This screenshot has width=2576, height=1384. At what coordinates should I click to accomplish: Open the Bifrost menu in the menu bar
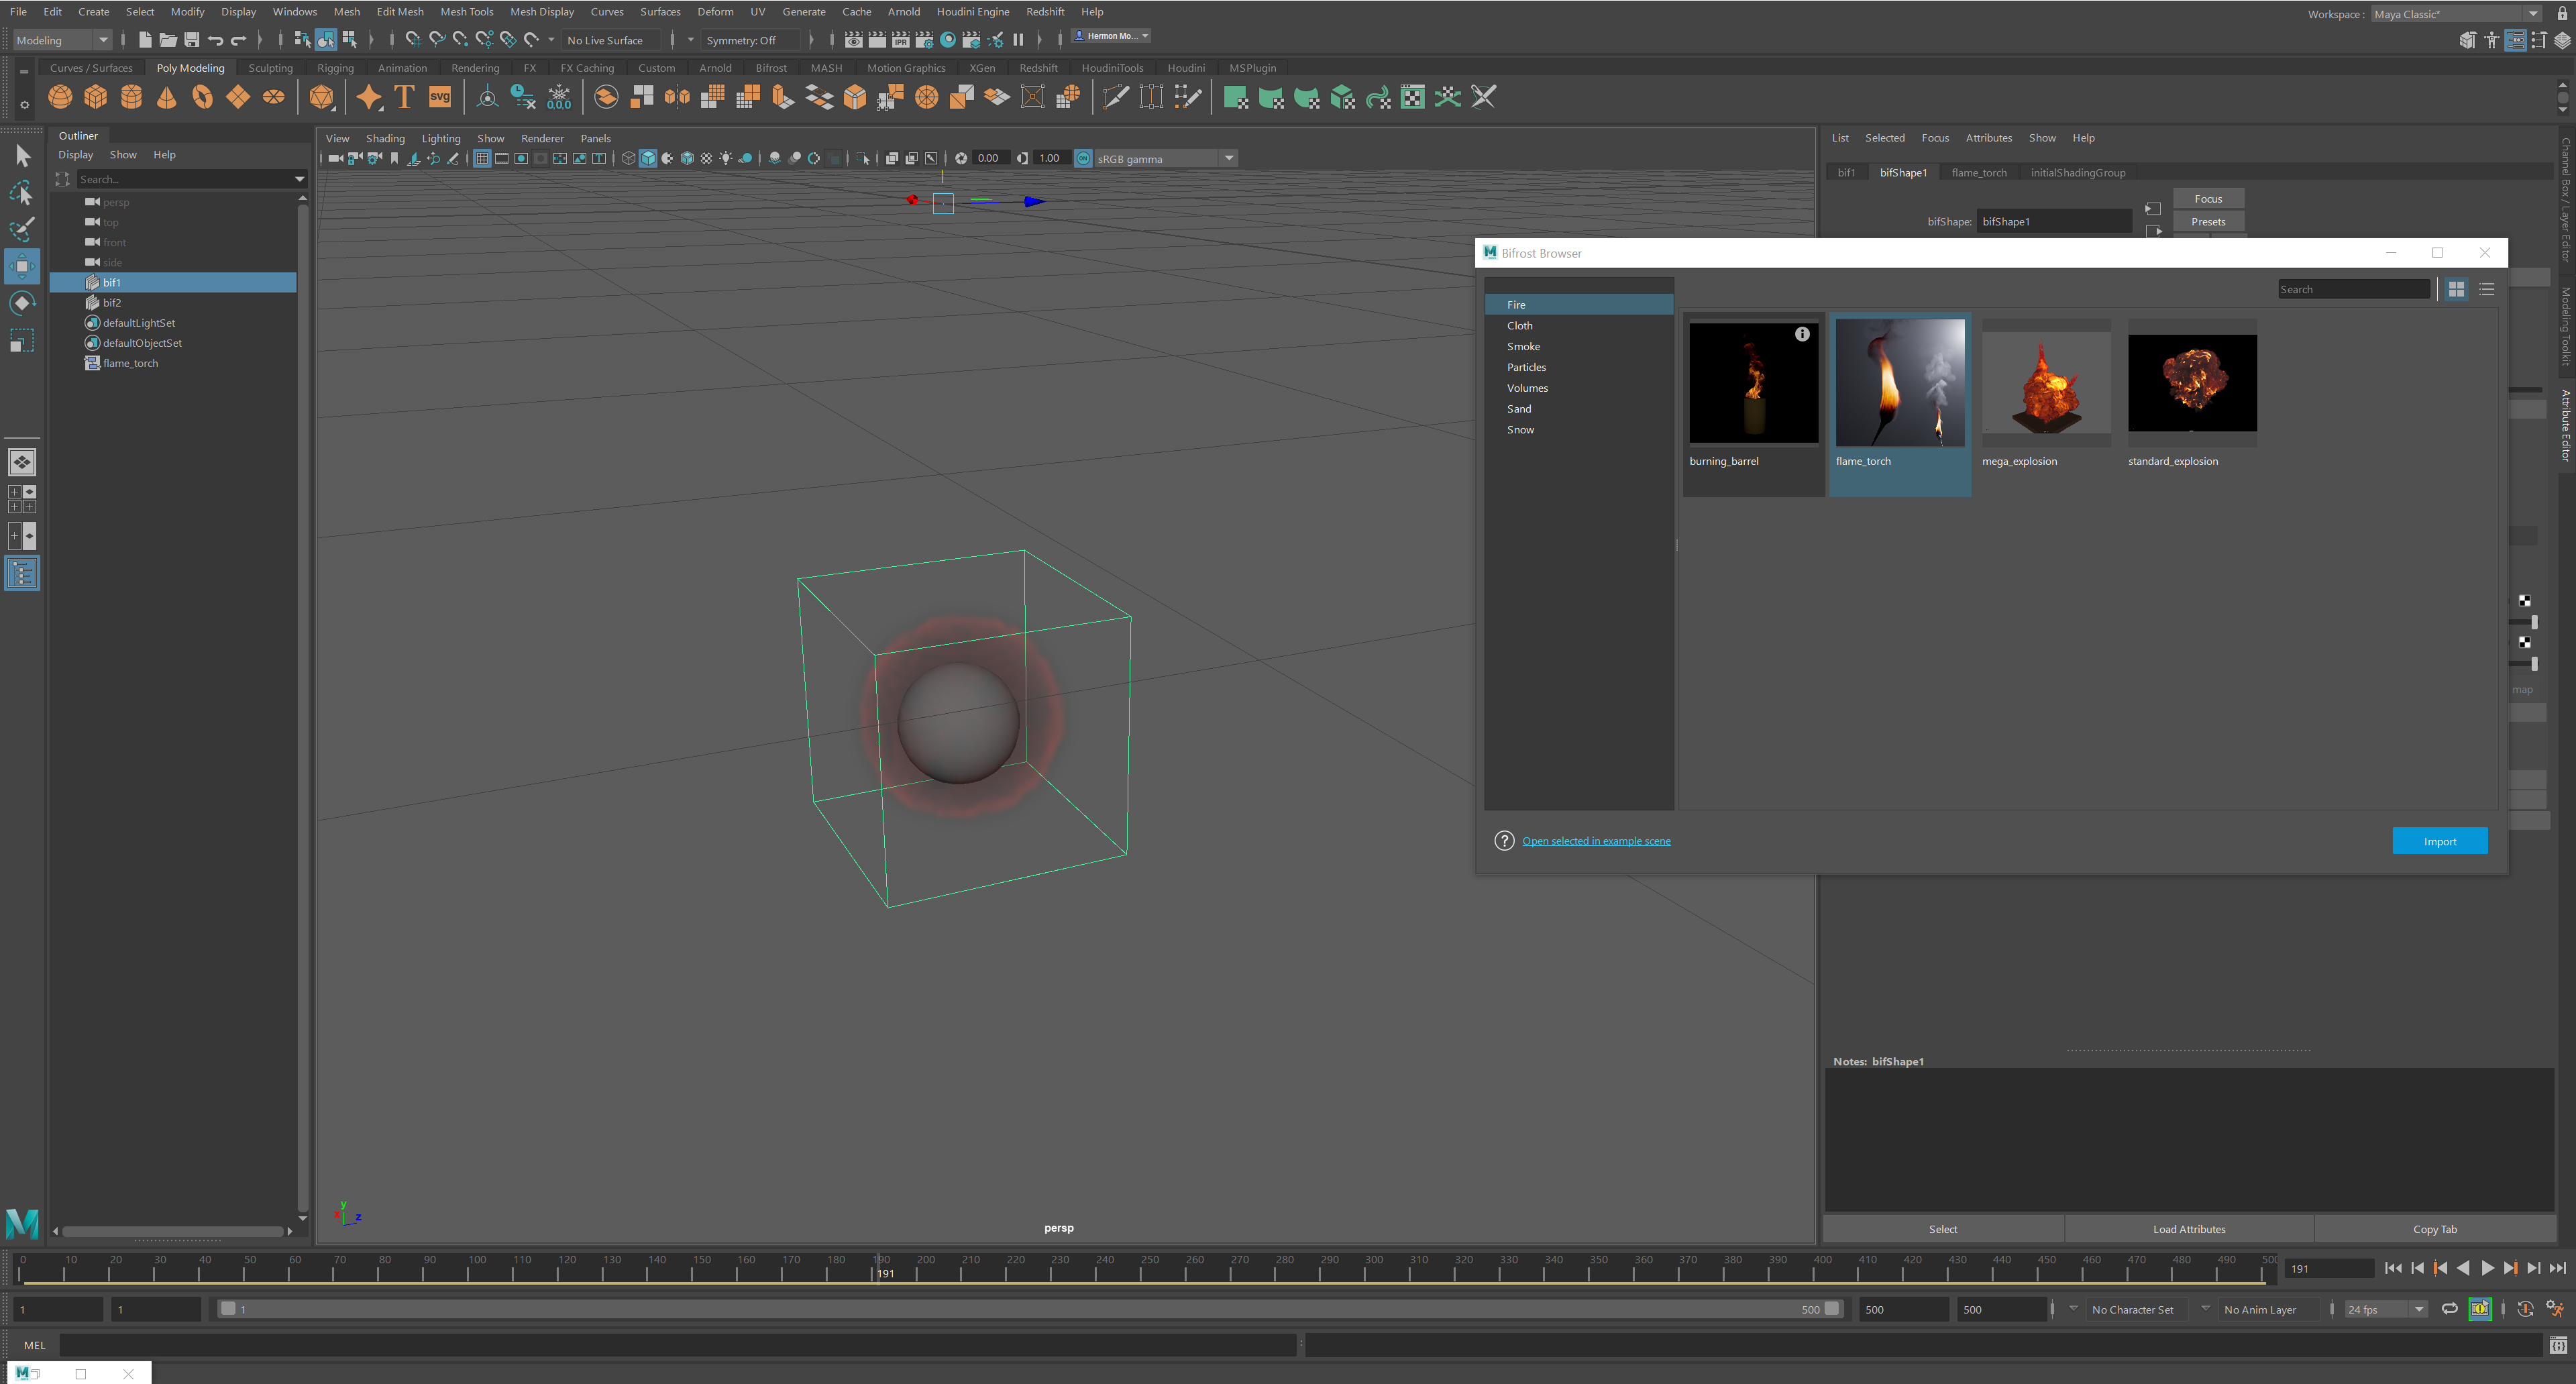(x=771, y=68)
